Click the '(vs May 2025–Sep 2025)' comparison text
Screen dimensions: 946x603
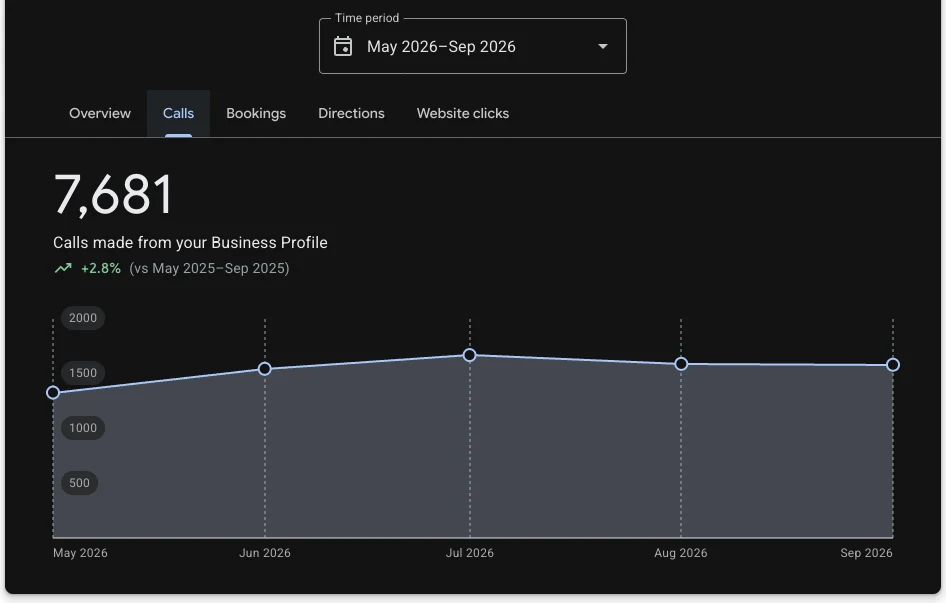pos(209,268)
